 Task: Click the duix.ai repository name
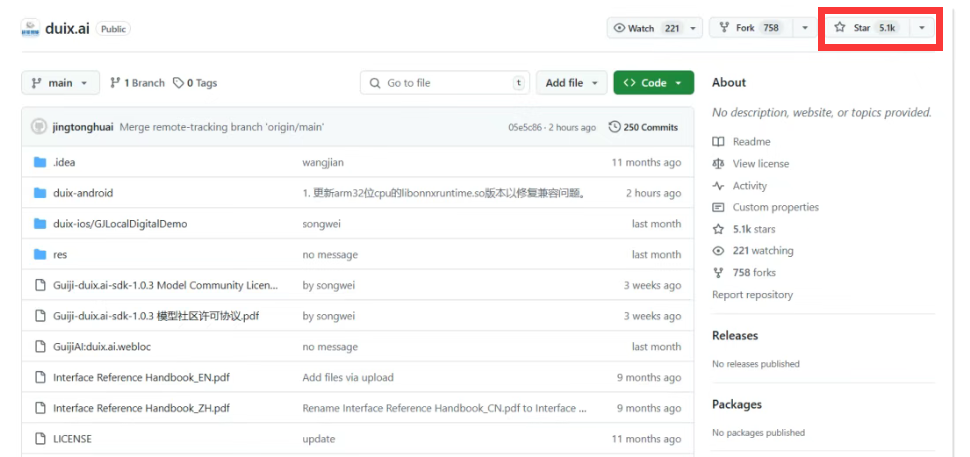[x=67, y=28]
